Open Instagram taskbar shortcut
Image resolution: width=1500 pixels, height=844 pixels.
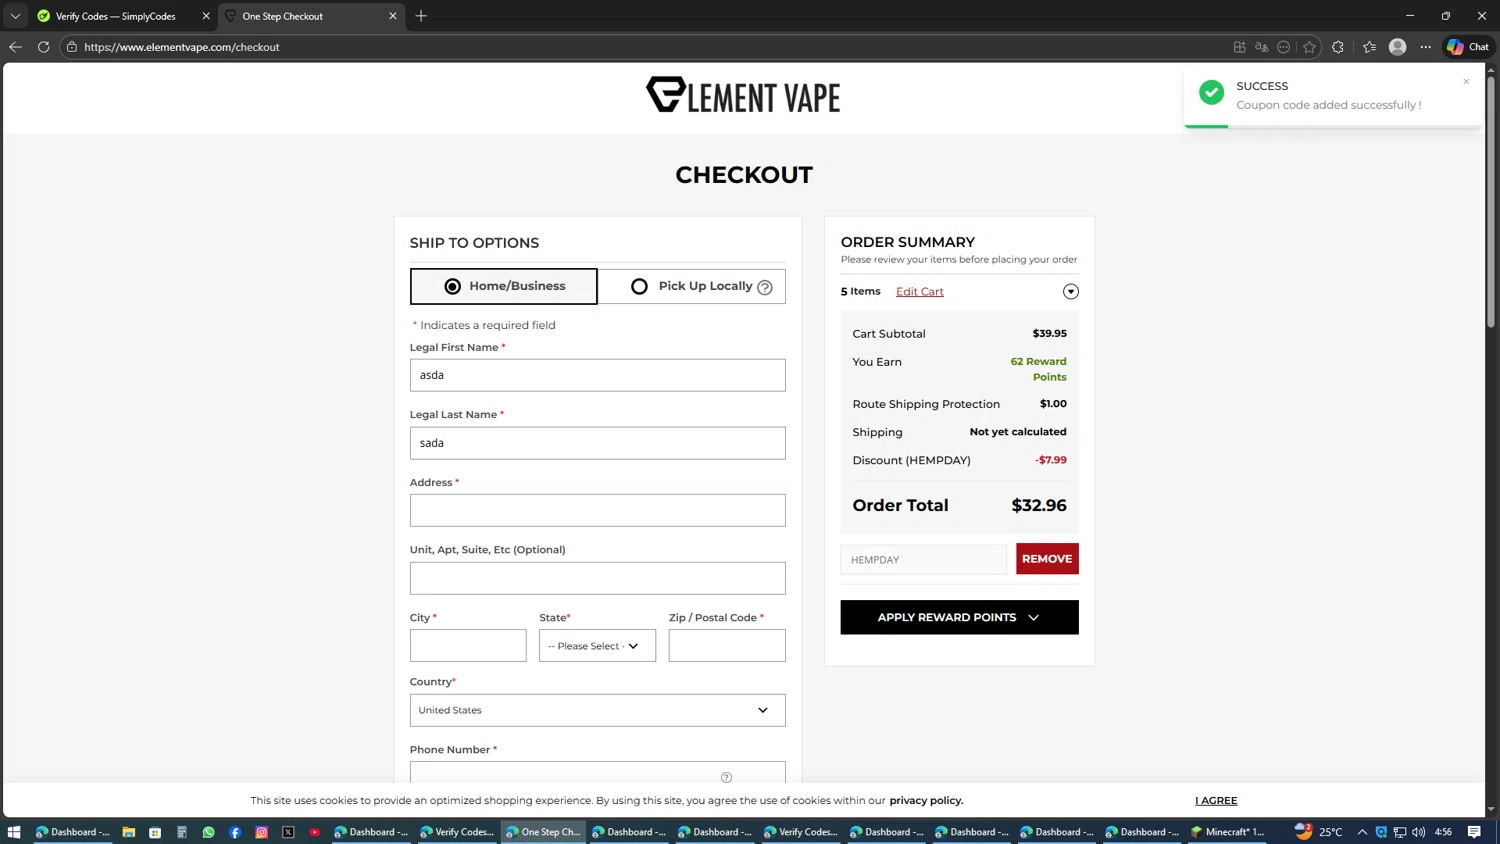[x=262, y=832]
